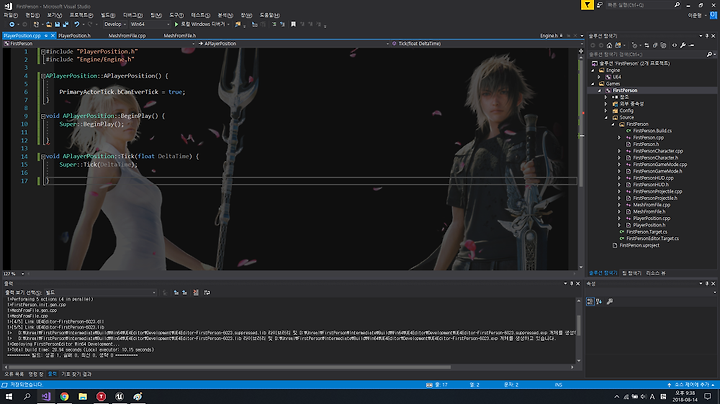Click the Solution Explorer search magnifier icon
Viewport: 720px width, 404px height.
click(x=709, y=54)
